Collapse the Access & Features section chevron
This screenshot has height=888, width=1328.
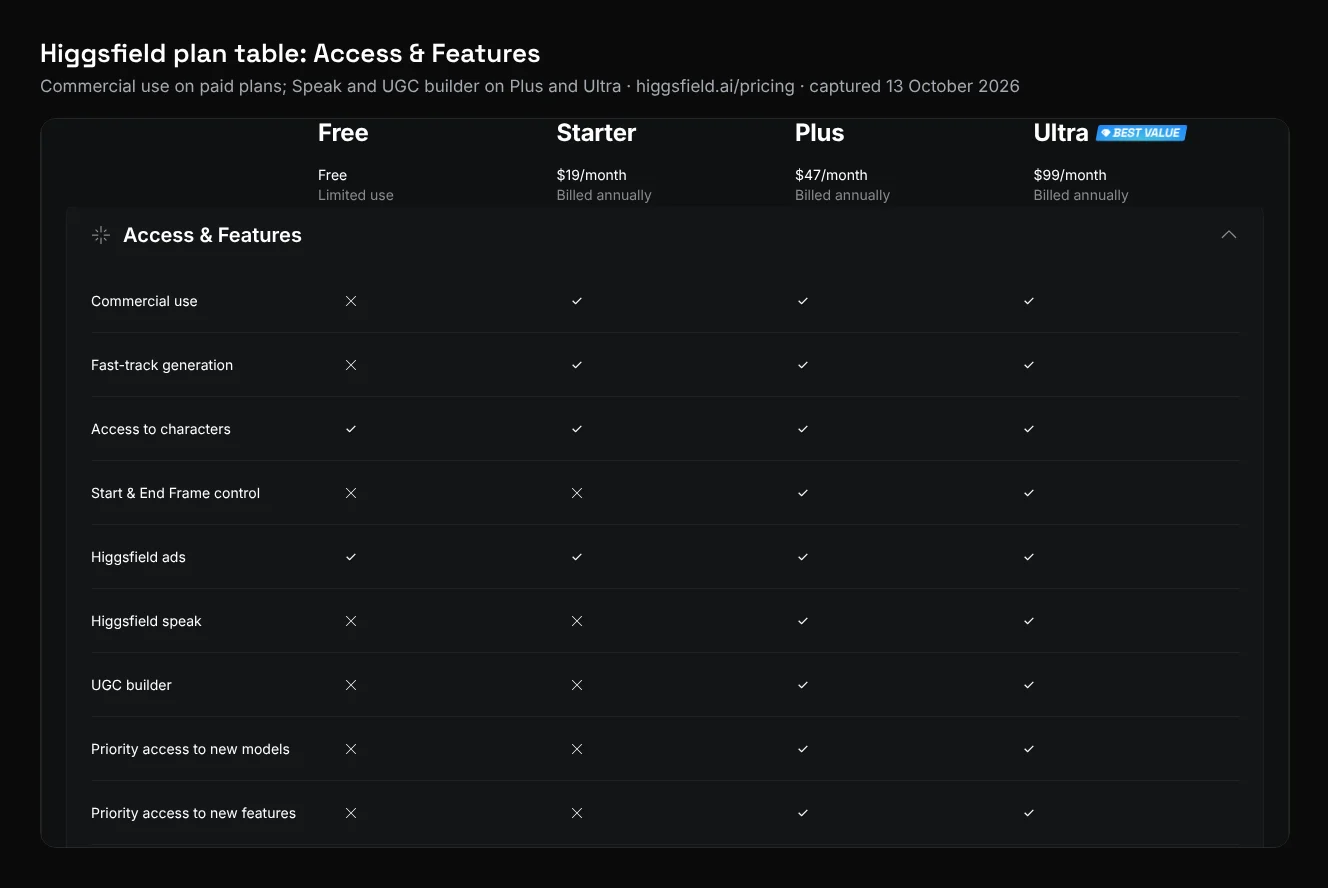pyautogui.click(x=1229, y=235)
